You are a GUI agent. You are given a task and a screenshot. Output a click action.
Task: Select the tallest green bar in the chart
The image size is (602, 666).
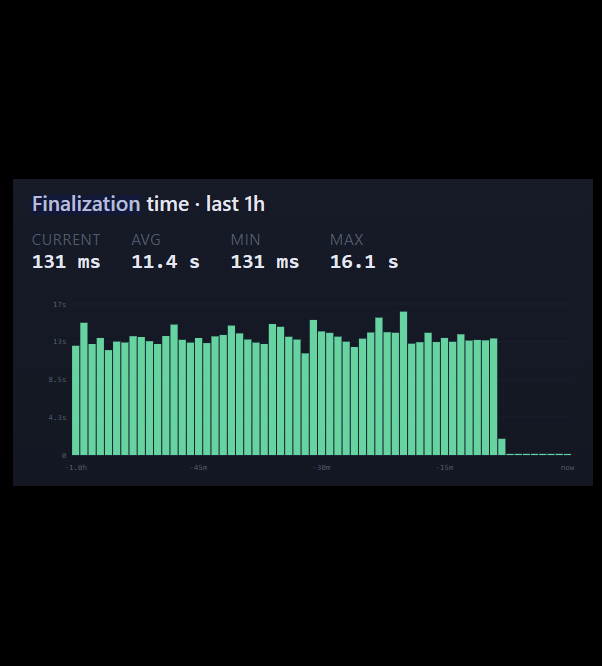click(x=404, y=384)
